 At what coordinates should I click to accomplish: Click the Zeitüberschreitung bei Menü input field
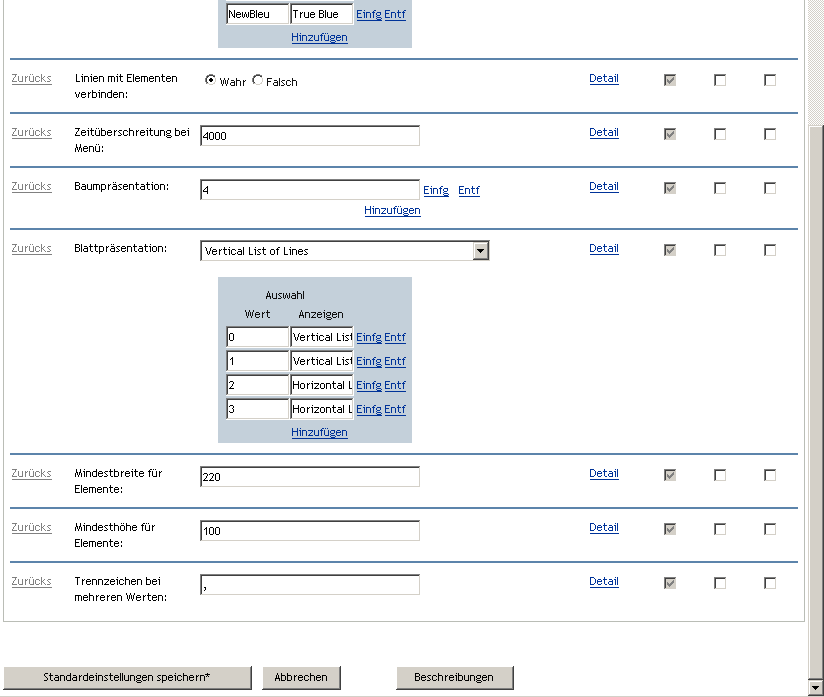pyautogui.click(x=309, y=136)
